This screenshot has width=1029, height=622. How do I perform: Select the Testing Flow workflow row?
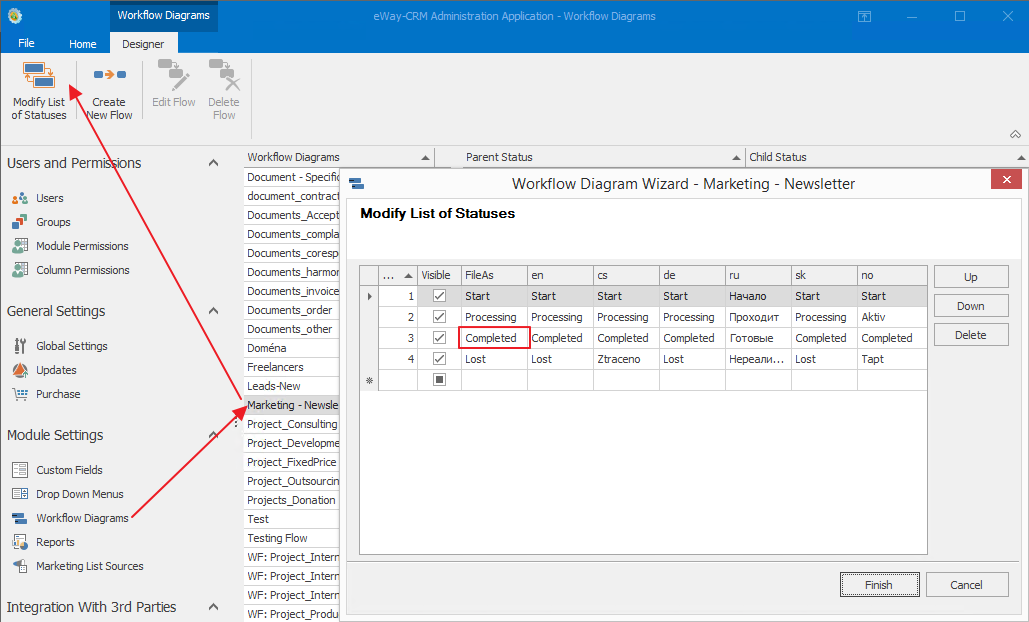click(292, 538)
